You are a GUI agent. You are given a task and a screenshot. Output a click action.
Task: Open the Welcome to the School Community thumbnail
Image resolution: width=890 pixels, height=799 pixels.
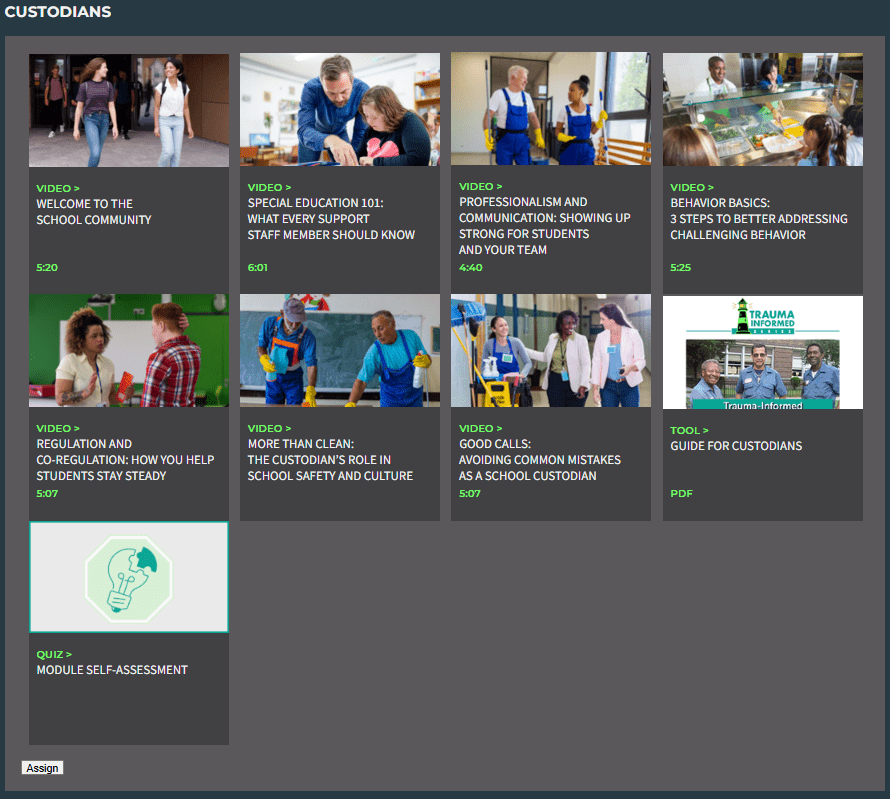point(129,110)
